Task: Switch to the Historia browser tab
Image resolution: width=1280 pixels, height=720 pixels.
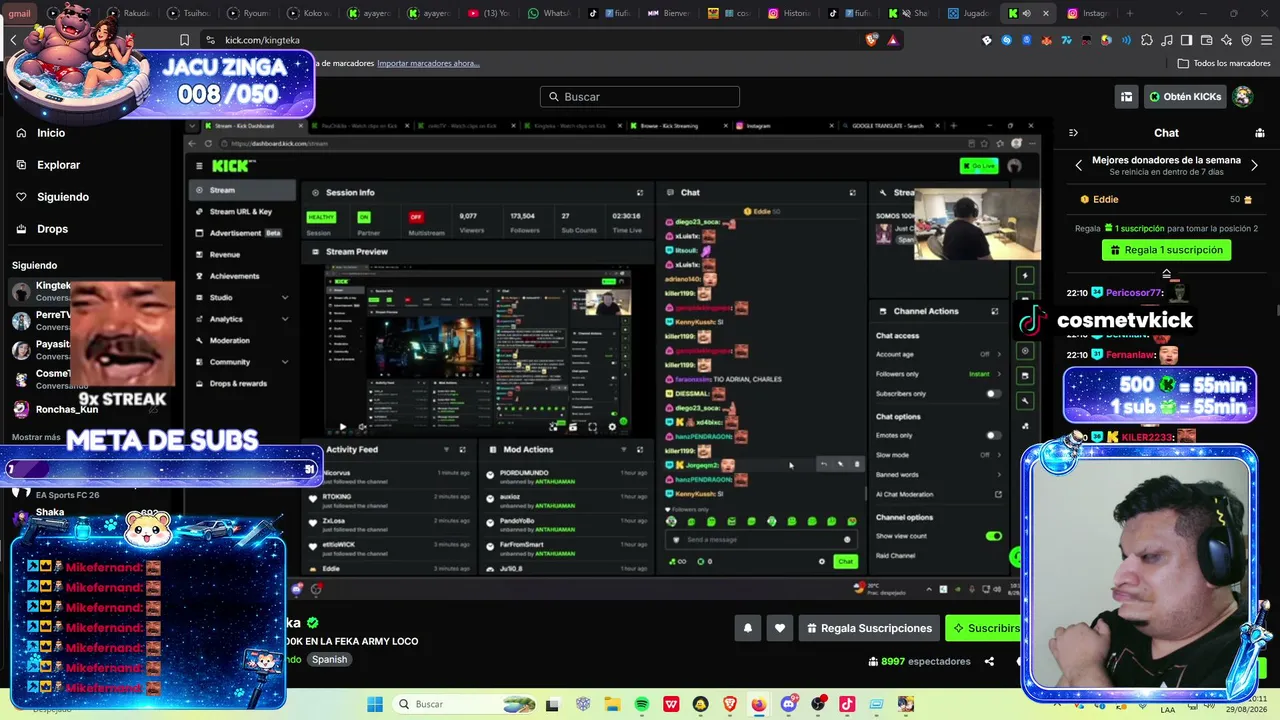Action: tap(789, 13)
